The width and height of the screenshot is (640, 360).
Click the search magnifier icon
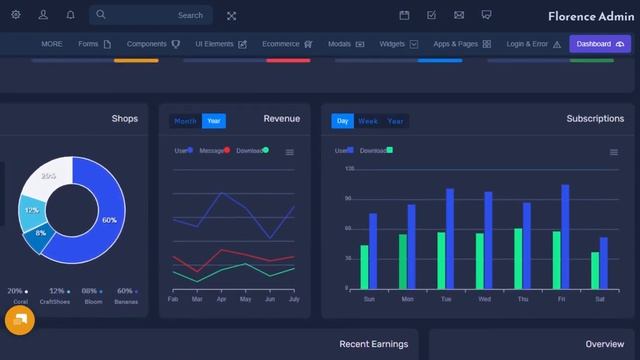pyautogui.click(x=101, y=15)
